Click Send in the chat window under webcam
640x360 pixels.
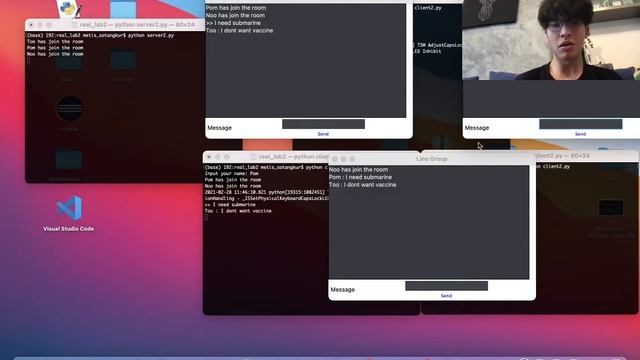coord(580,134)
